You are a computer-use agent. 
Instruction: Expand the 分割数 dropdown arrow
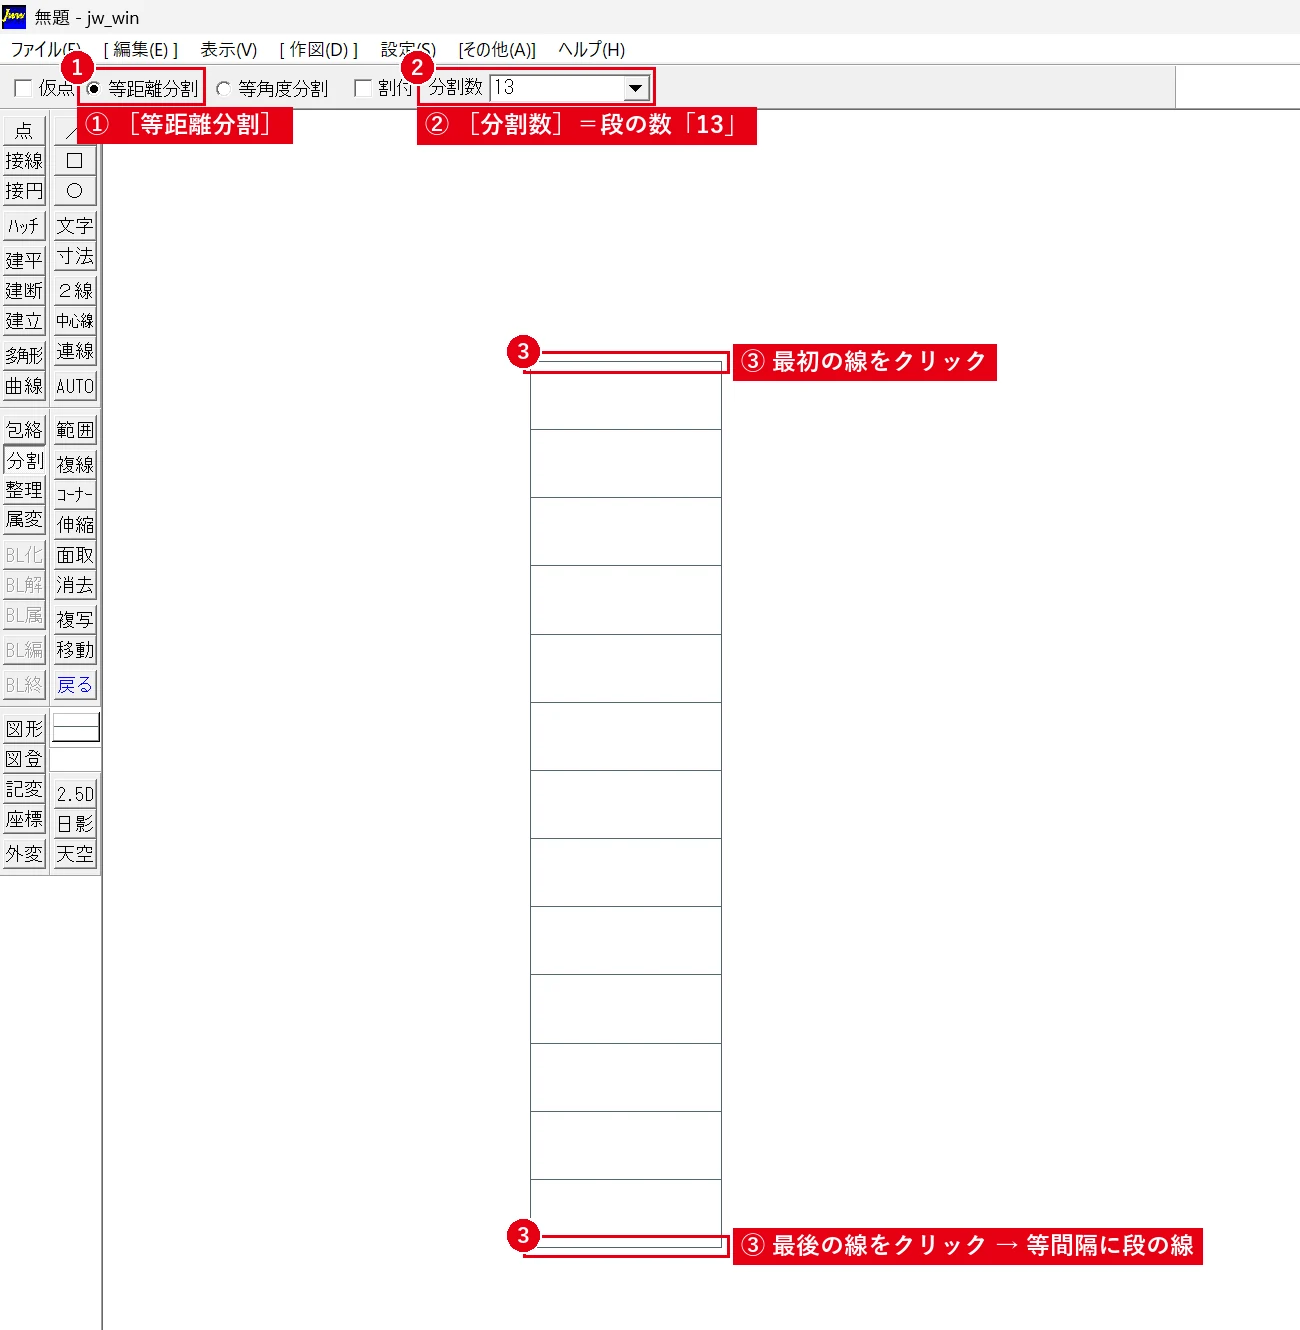[x=636, y=88]
